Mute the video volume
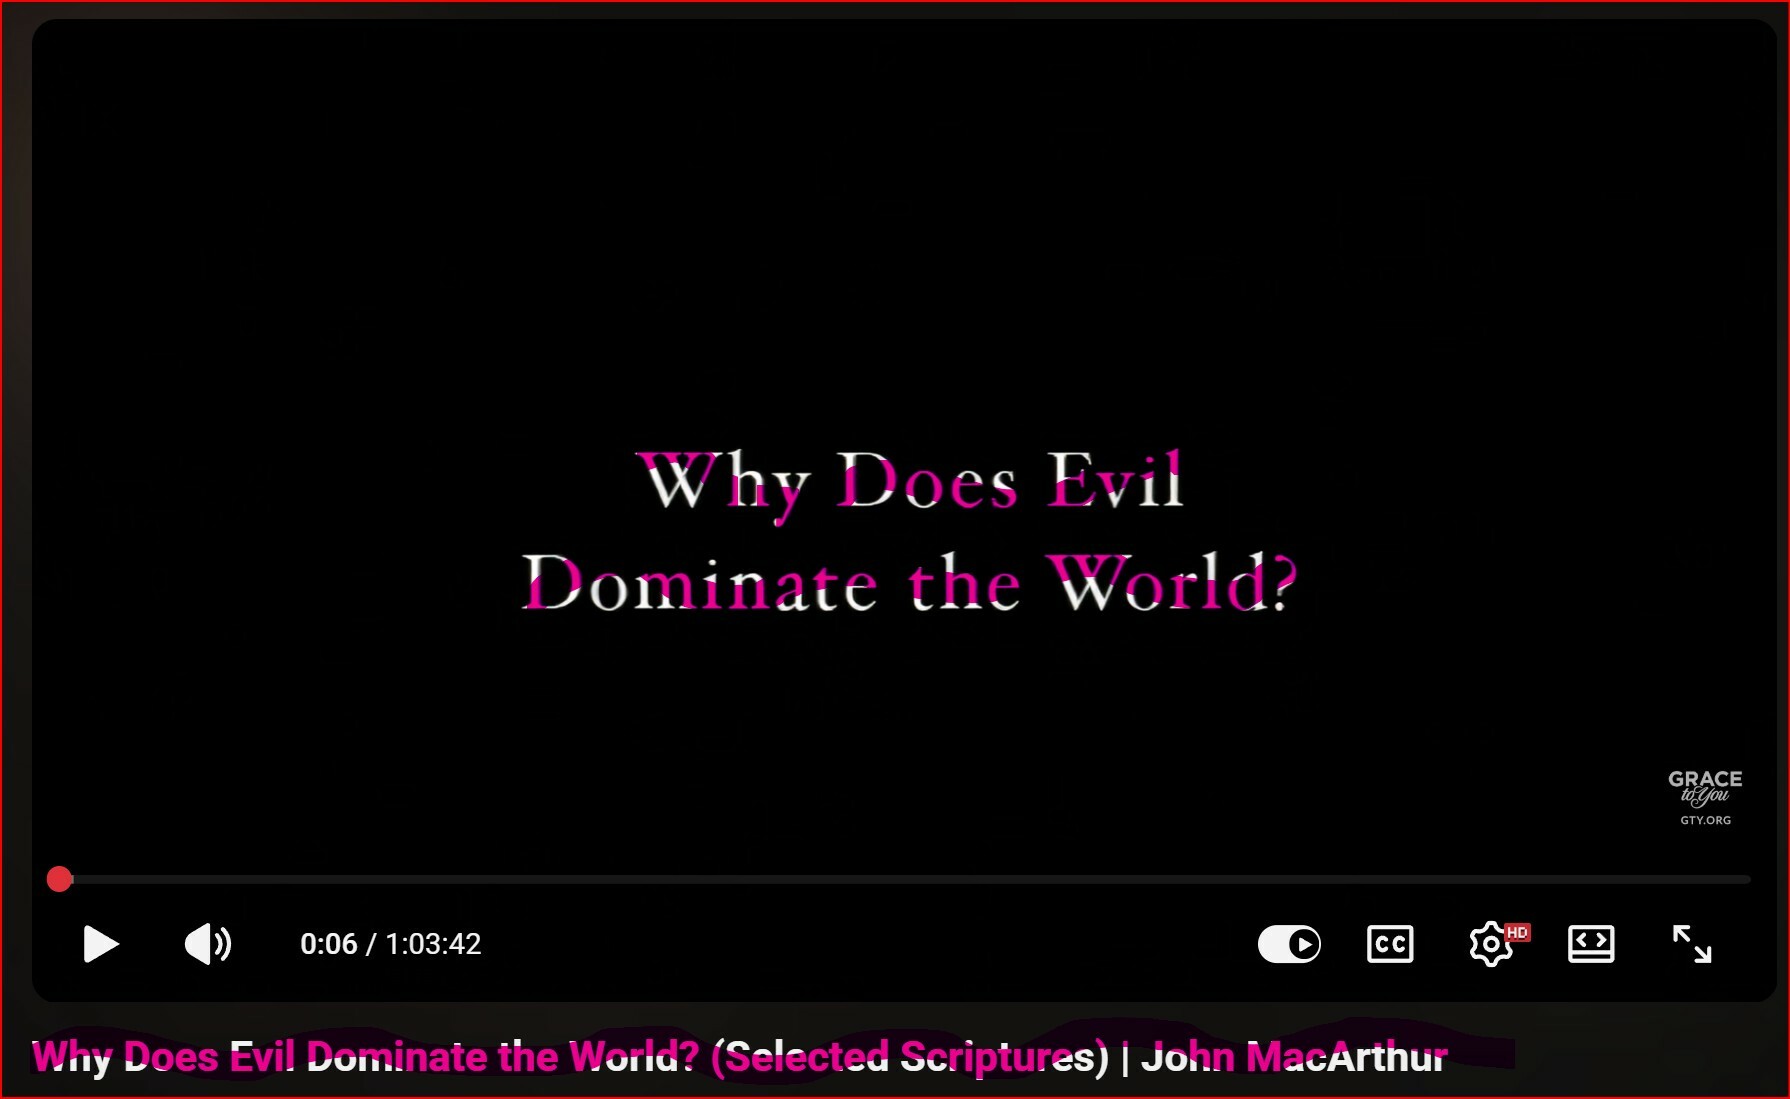1790x1099 pixels. pyautogui.click(x=208, y=944)
